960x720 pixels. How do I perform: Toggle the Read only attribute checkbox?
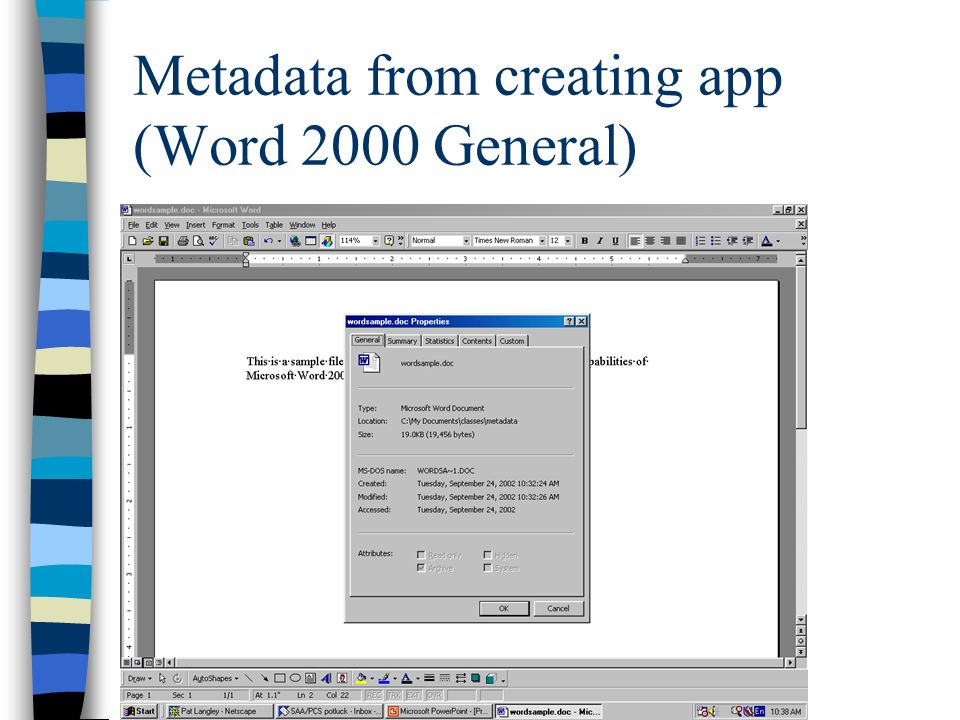point(421,555)
